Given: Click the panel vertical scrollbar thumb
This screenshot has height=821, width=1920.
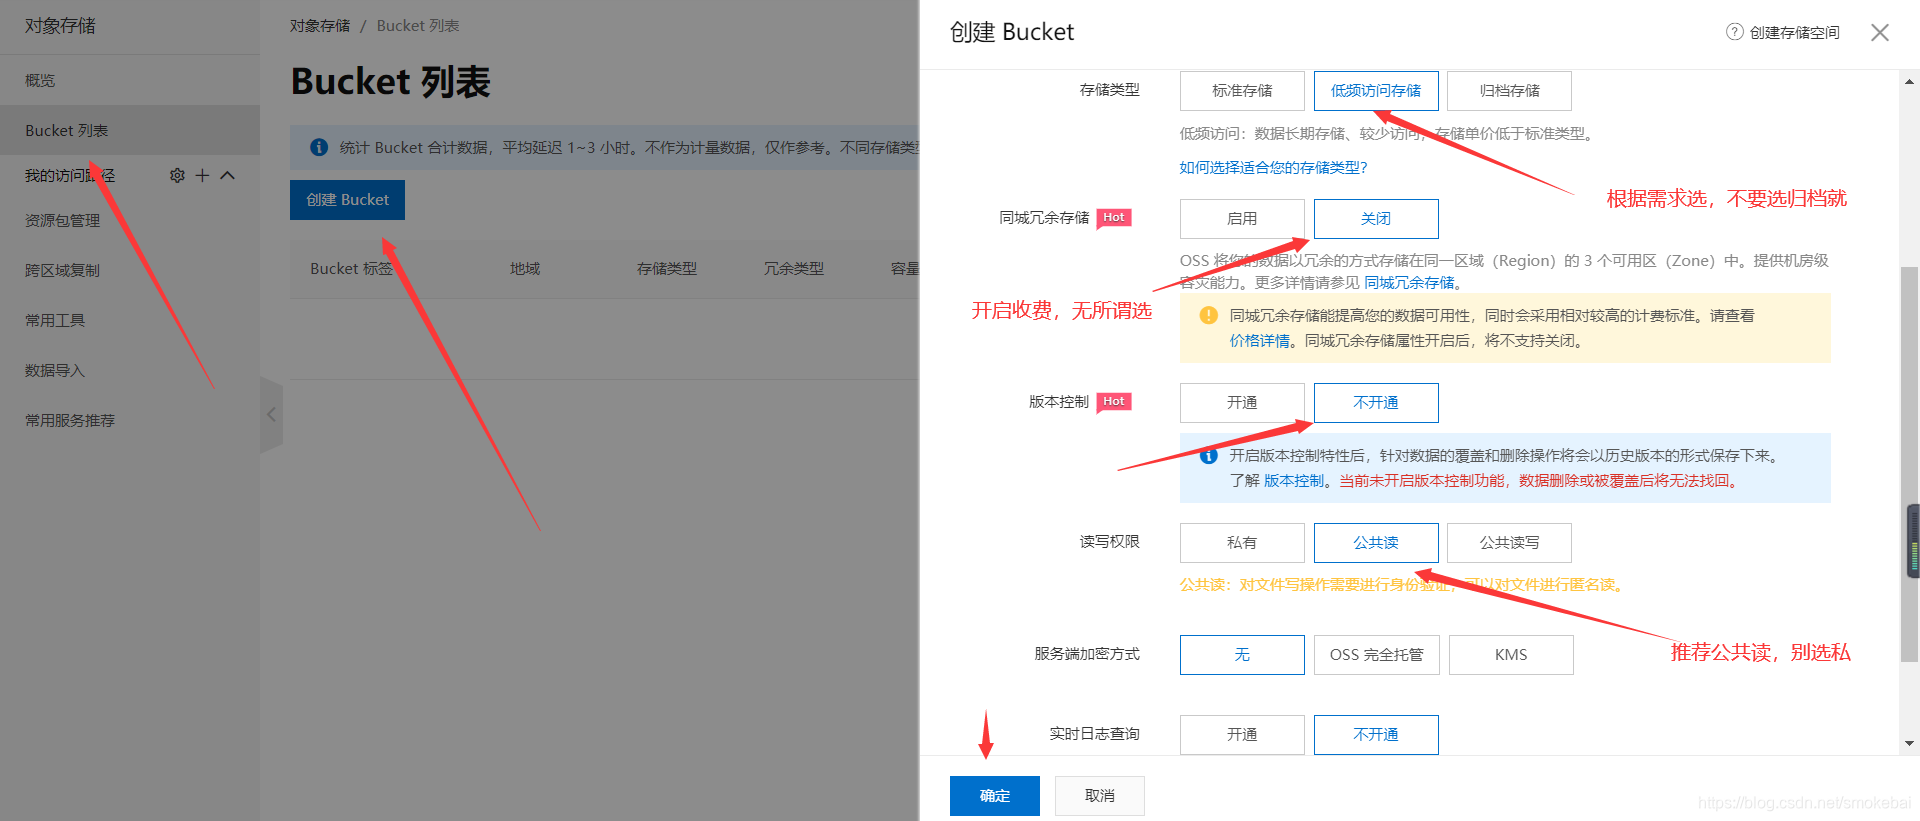Looking at the screenshot, I should 1910,464.
